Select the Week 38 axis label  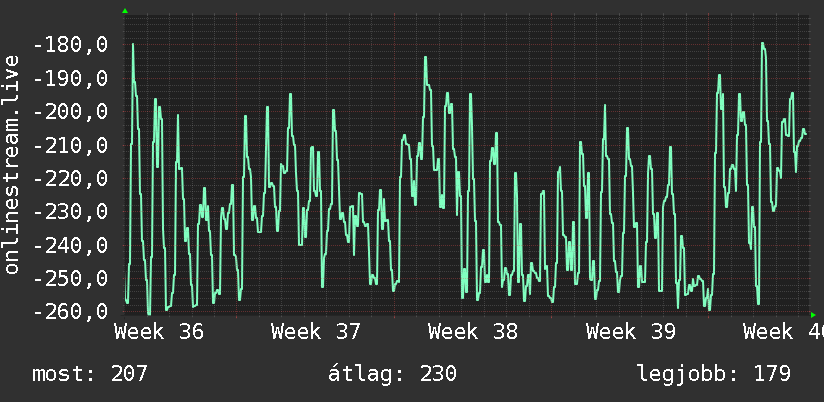point(473,332)
